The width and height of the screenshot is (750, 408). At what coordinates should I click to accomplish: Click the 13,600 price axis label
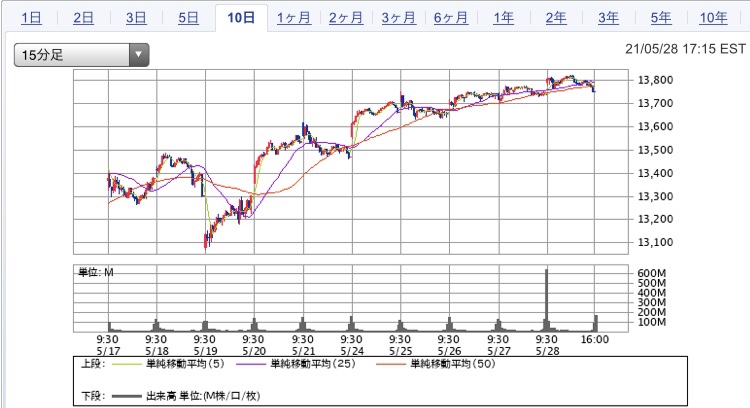655,126
